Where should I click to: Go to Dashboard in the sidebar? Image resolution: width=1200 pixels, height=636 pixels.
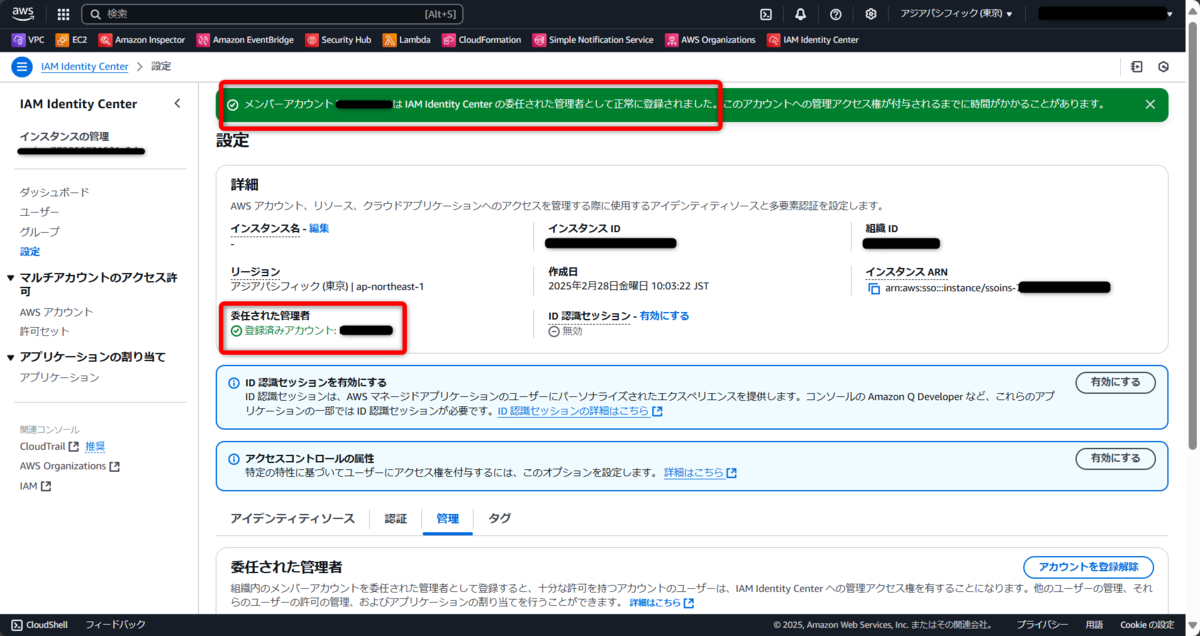(54, 192)
